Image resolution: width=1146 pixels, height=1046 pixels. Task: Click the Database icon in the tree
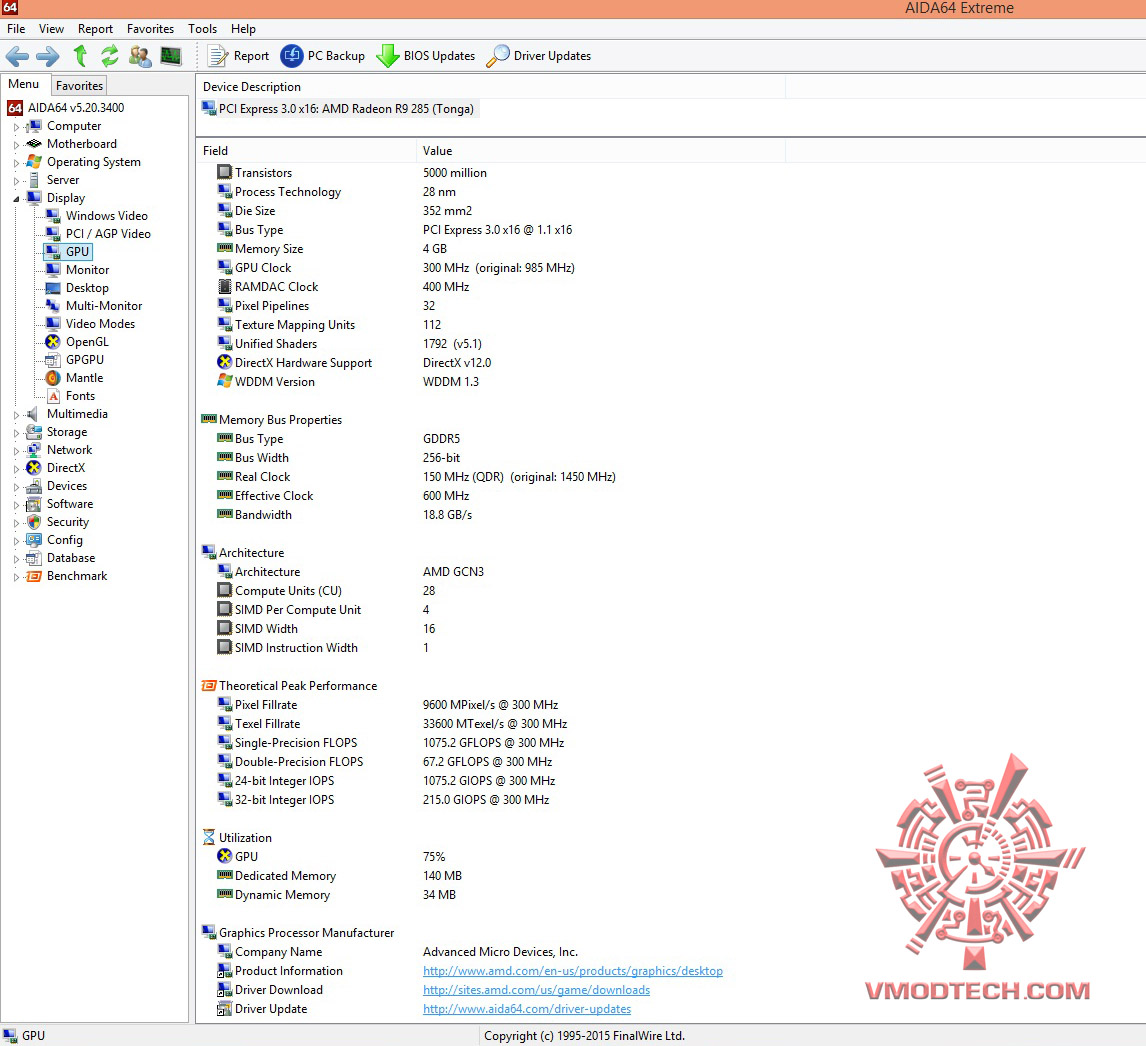(x=34, y=558)
